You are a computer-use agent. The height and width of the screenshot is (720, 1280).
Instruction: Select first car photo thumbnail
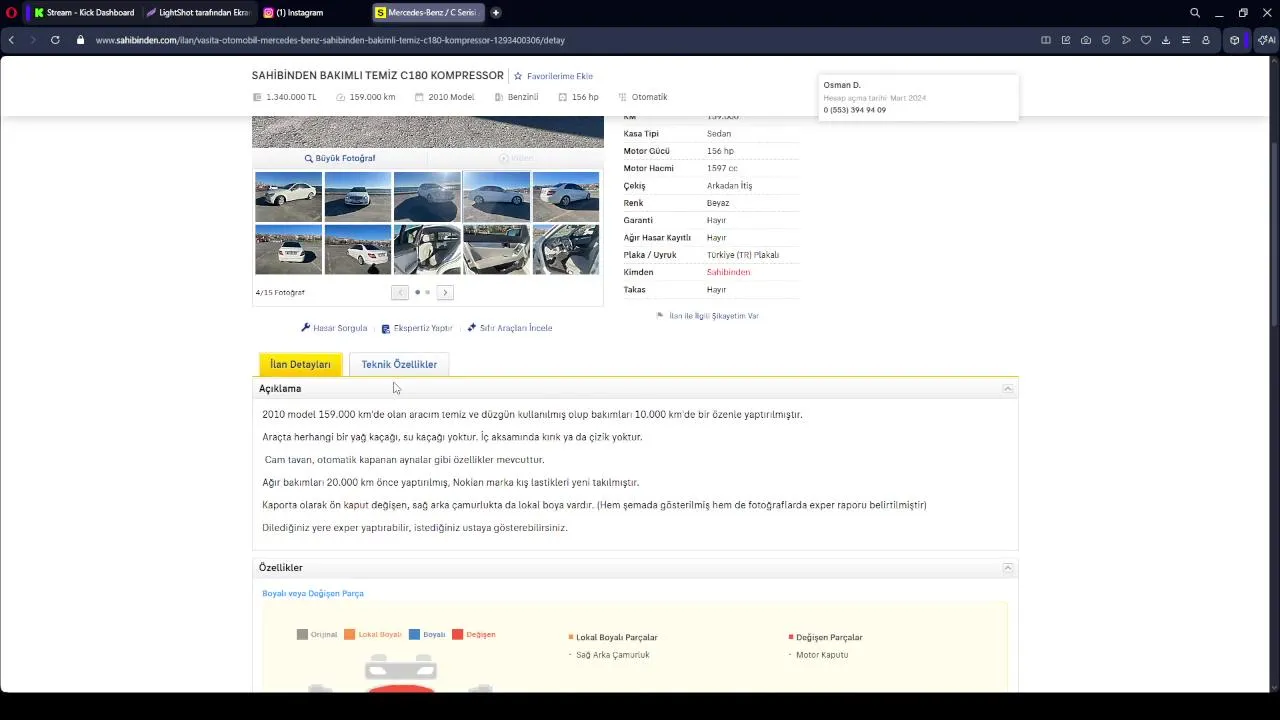[288, 197]
